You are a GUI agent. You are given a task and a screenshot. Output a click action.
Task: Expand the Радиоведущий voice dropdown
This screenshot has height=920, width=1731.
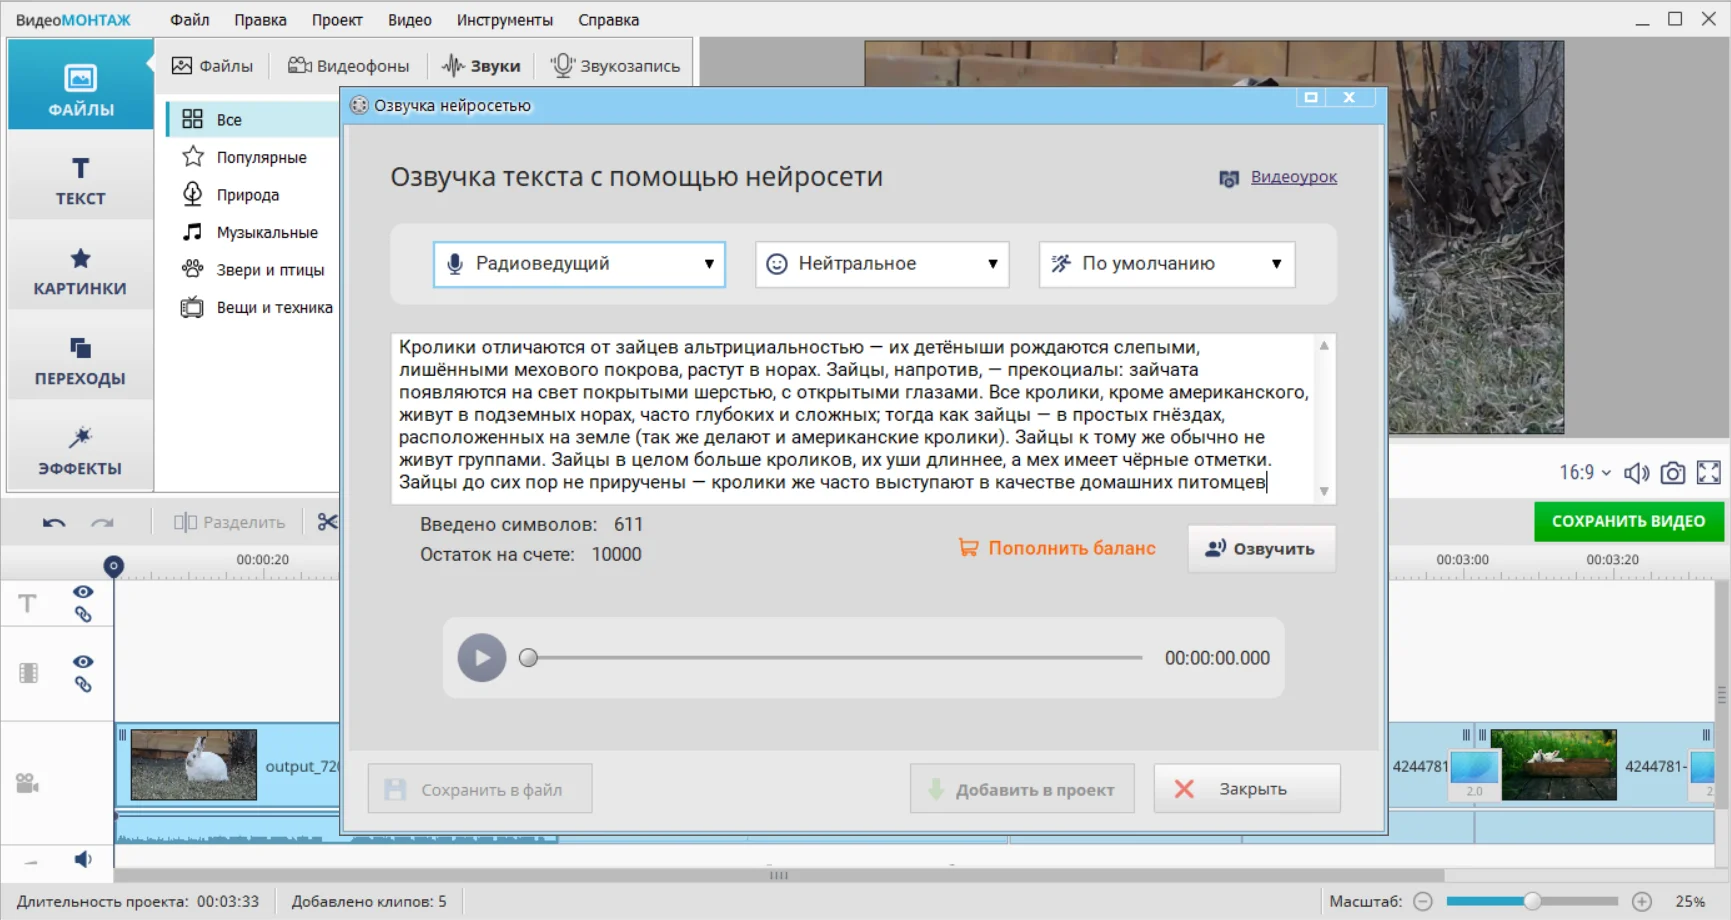click(579, 264)
